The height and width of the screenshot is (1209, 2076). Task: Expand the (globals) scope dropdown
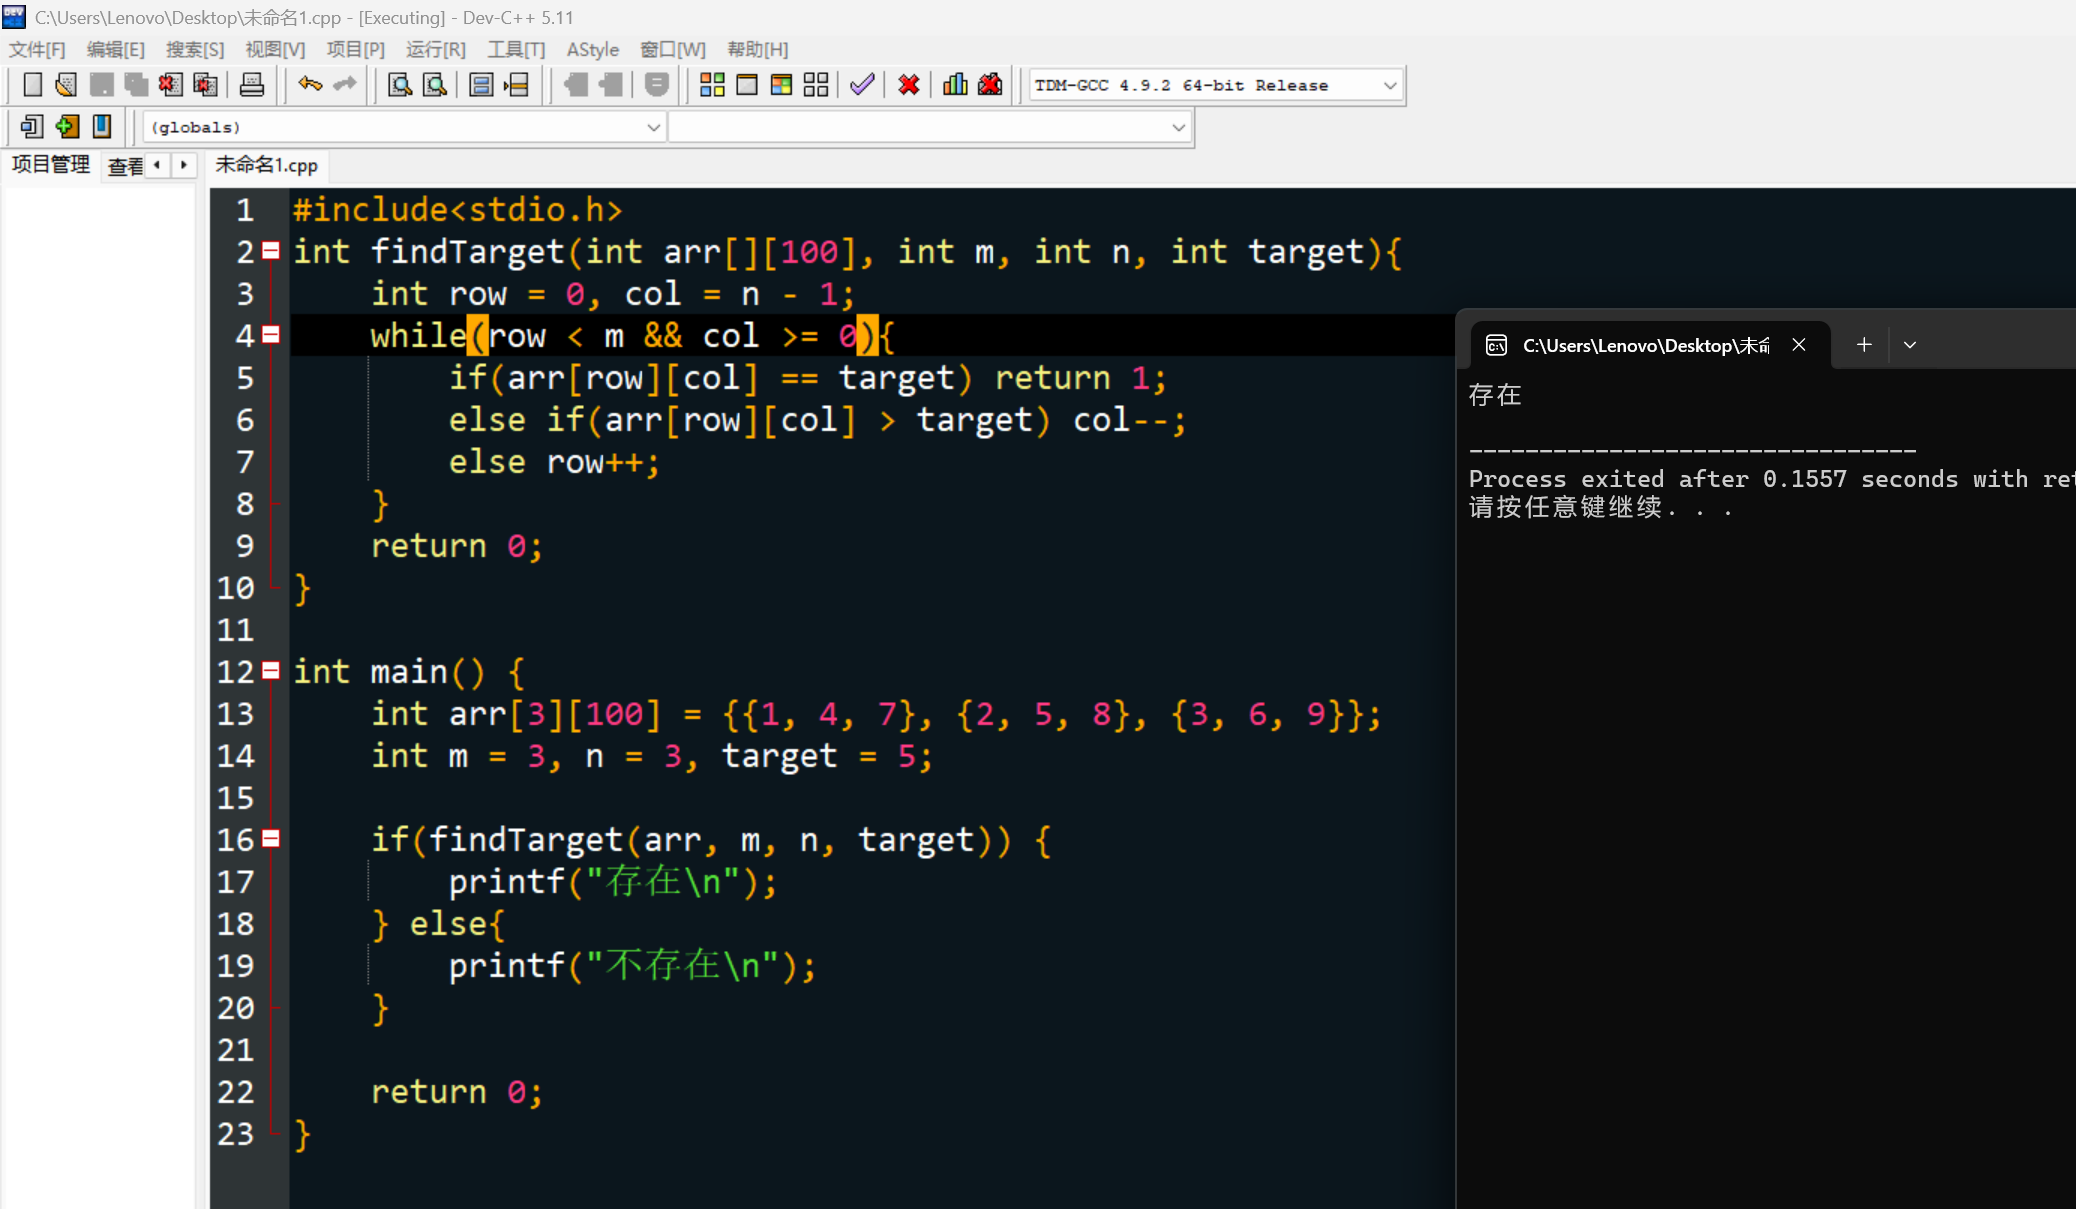653,128
